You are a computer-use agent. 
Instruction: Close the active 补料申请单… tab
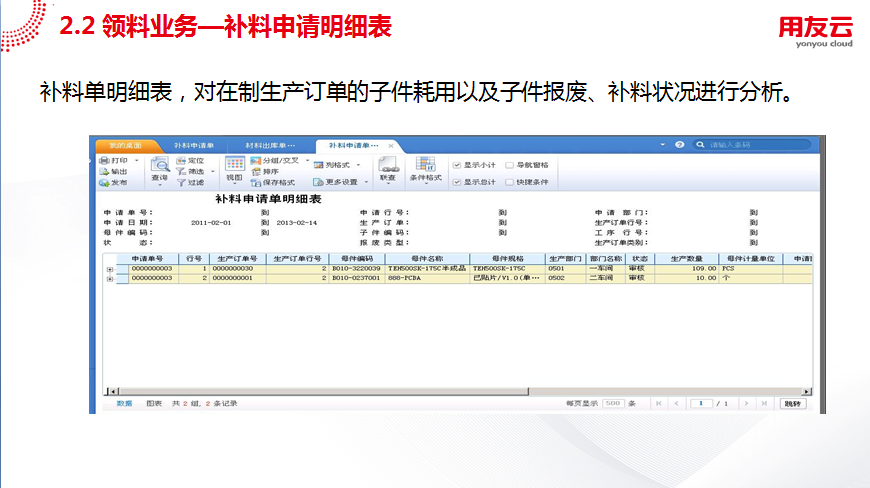point(391,145)
